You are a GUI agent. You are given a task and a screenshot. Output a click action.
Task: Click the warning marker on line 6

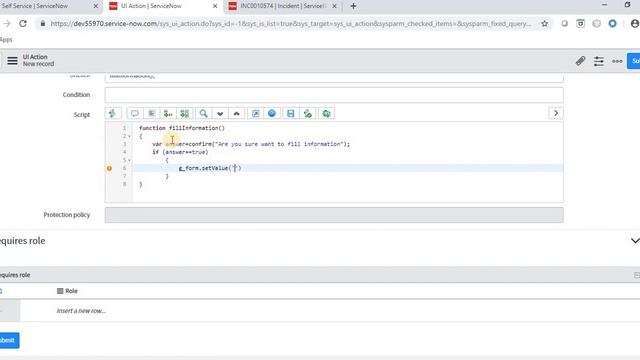coord(109,168)
